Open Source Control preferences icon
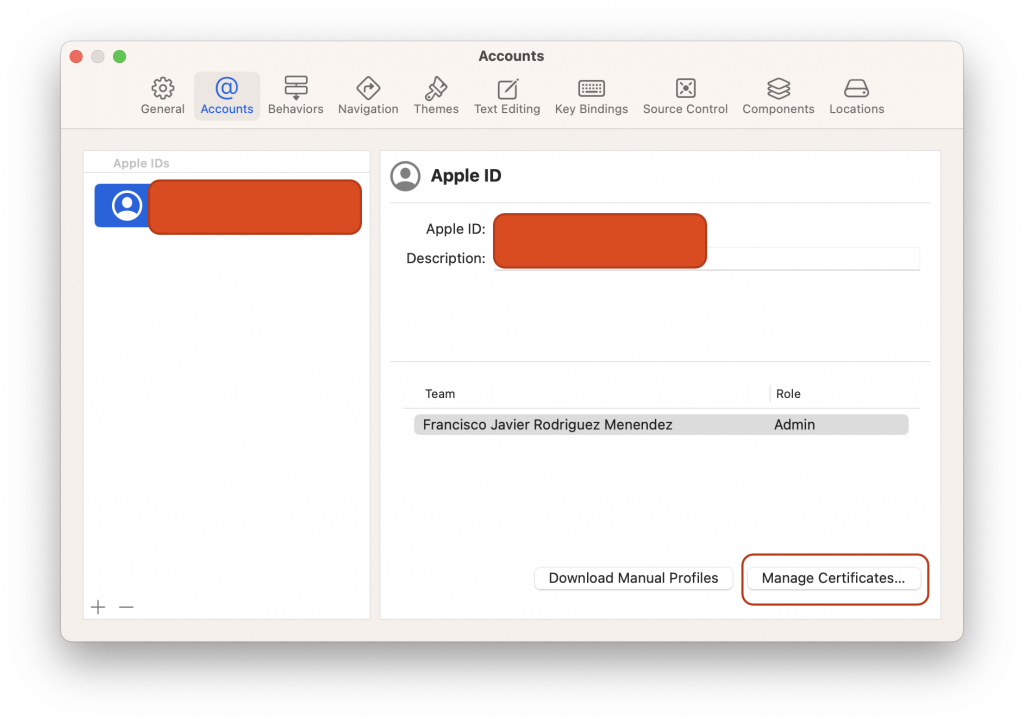Image resolution: width=1024 pixels, height=722 pixels. tap(685, 89)
